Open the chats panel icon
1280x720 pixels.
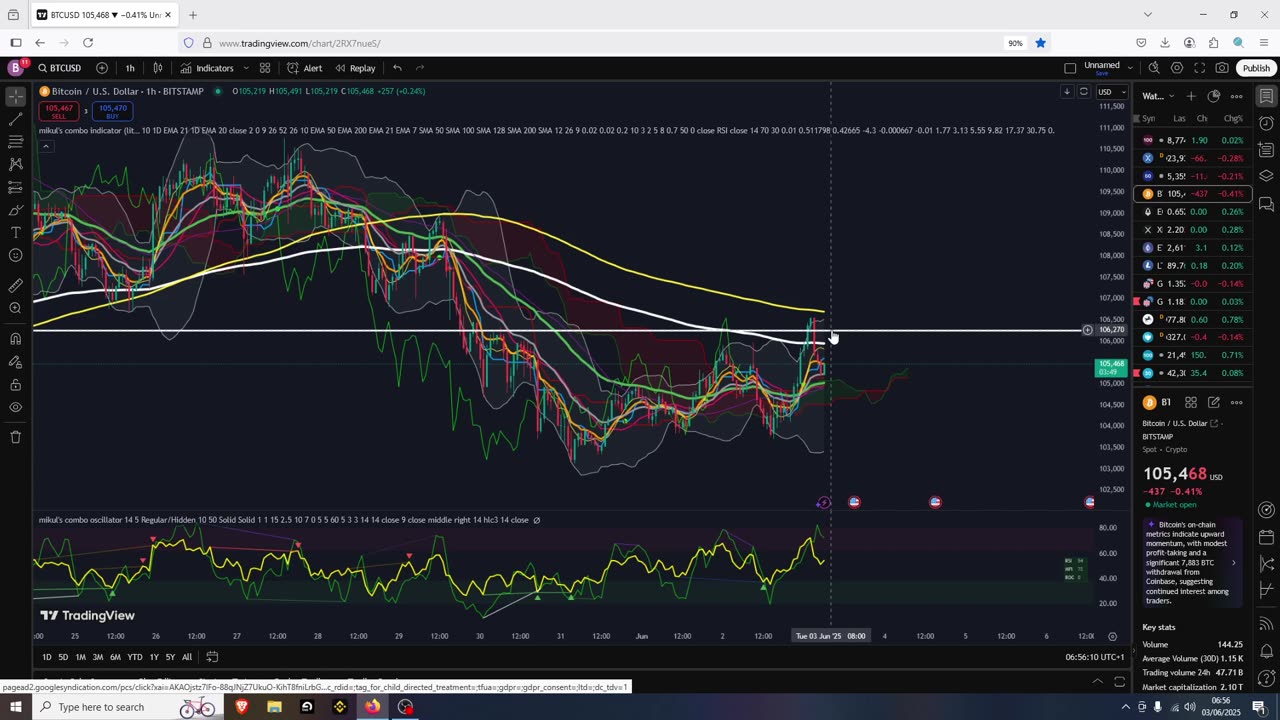click(x=1266, y=205)
